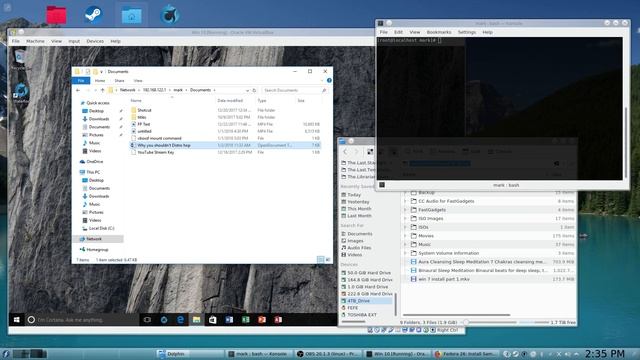
Task: Open the Bookmarks menu in Konsole
Action: 439,32
